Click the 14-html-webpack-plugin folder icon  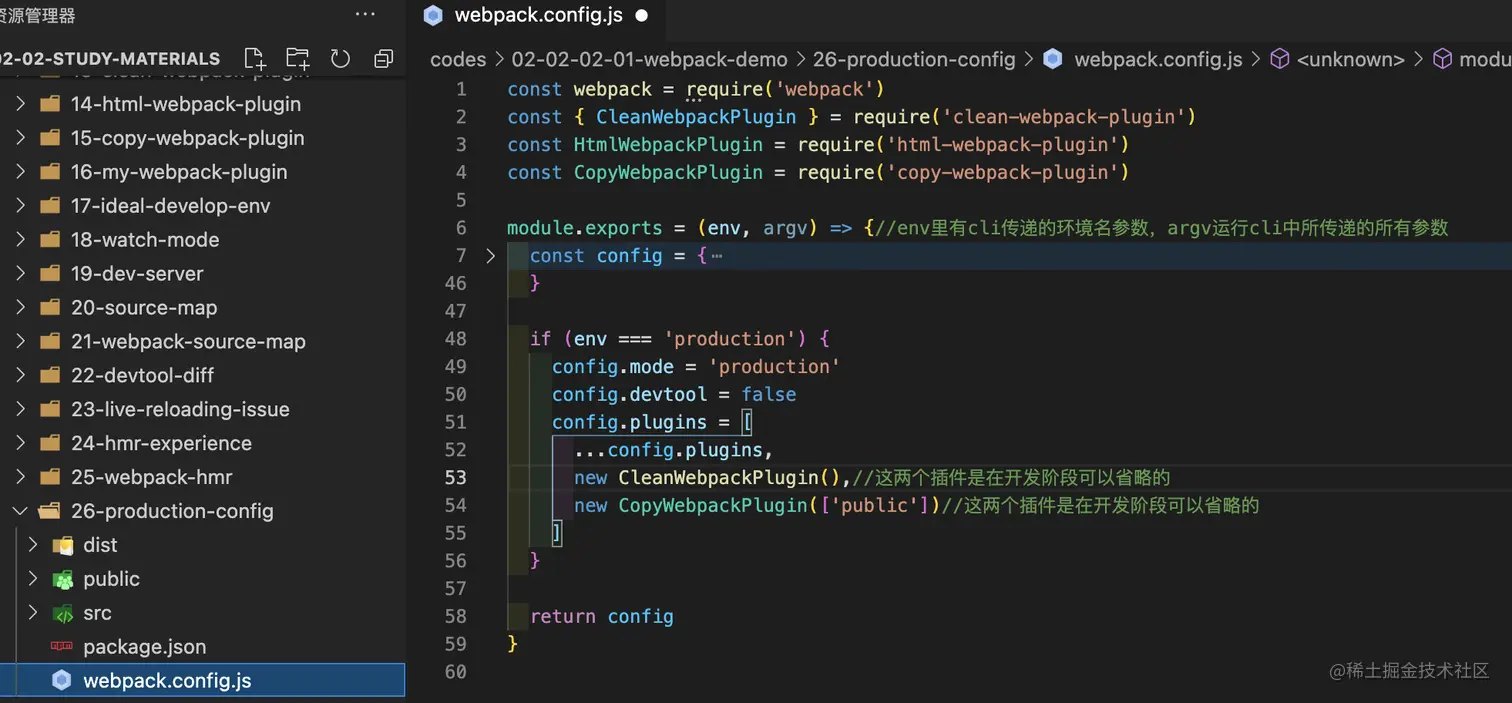coord(50,104)
